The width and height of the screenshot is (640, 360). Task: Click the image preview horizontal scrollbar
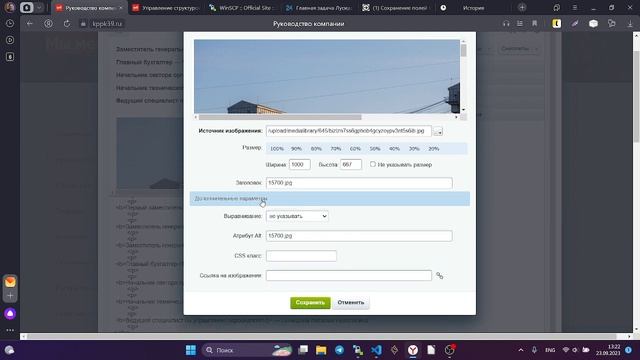pyautogui.click(x=280, y=117)
